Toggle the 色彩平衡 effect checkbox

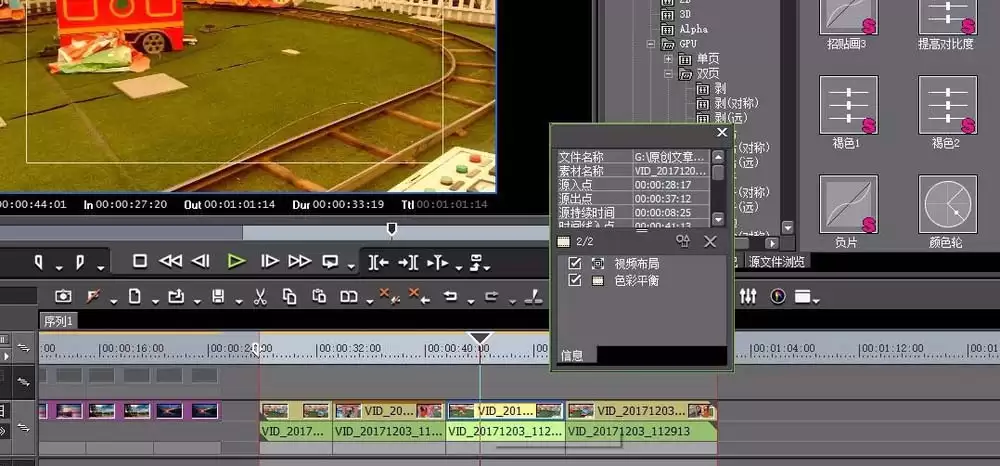[x=575, y=280]
